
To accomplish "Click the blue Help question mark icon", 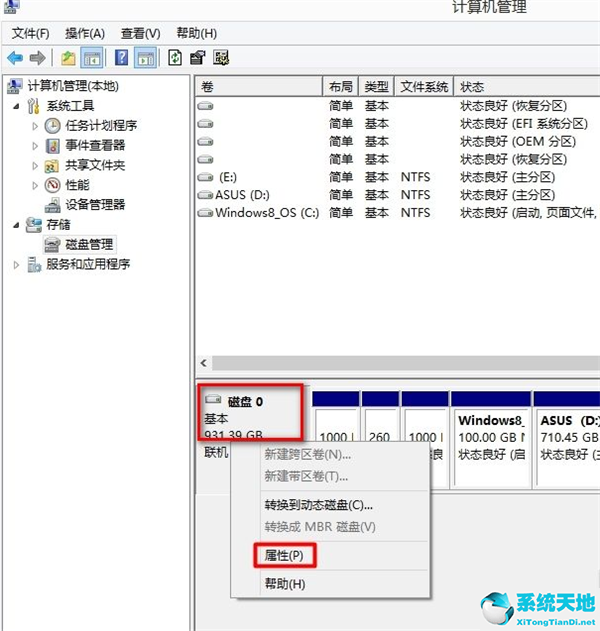I will coord(122,58).
